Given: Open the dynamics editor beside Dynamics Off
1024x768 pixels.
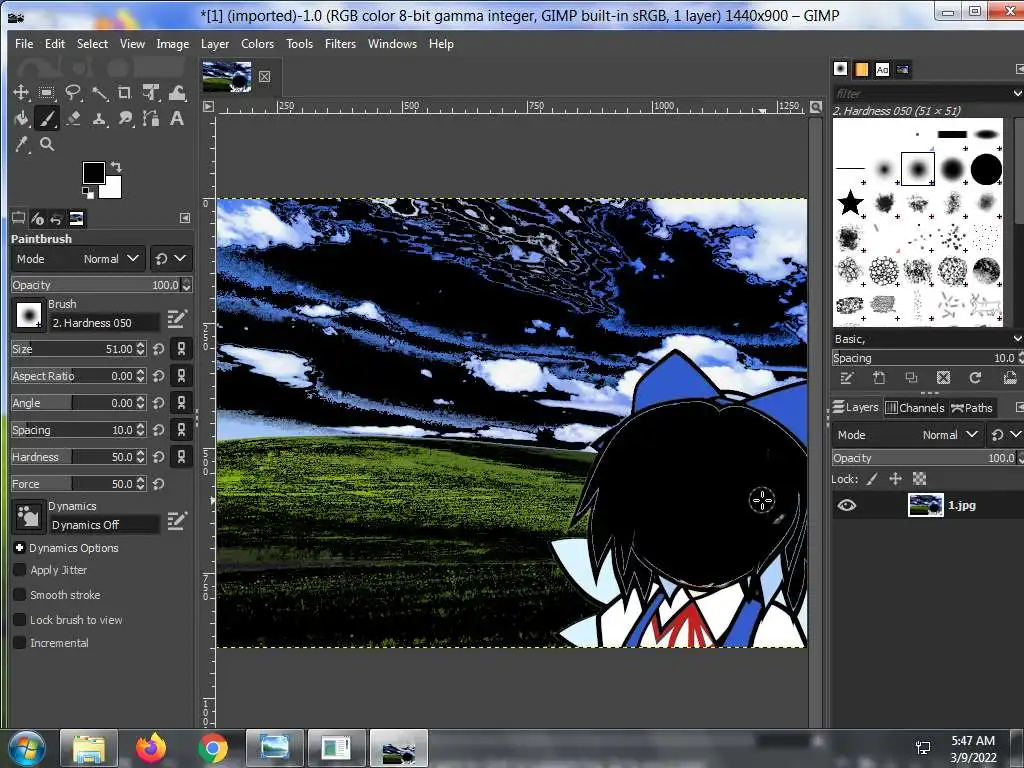Looking at the screenshot, I should [177, 520].
